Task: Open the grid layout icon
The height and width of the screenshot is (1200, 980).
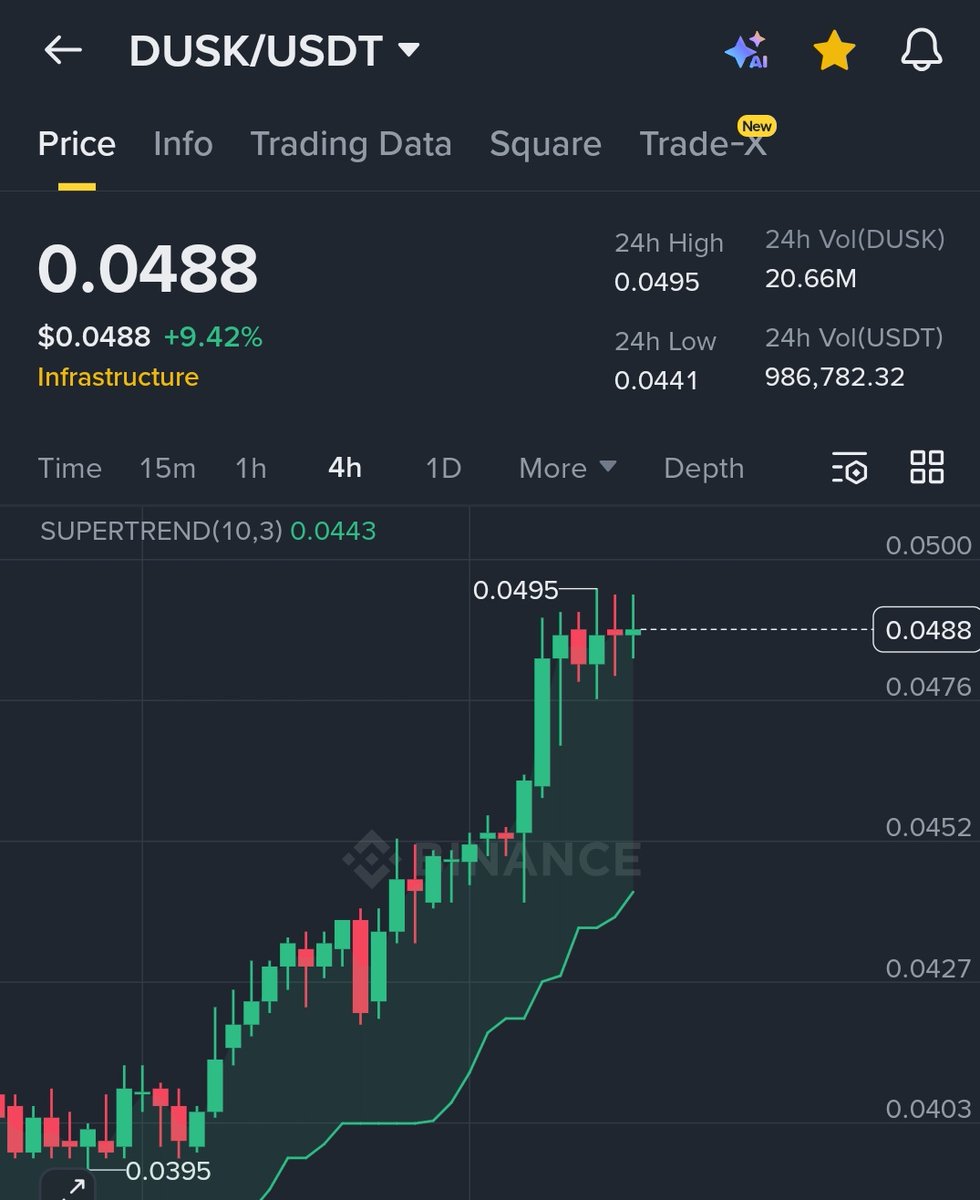Action: [x=926, y=467]
